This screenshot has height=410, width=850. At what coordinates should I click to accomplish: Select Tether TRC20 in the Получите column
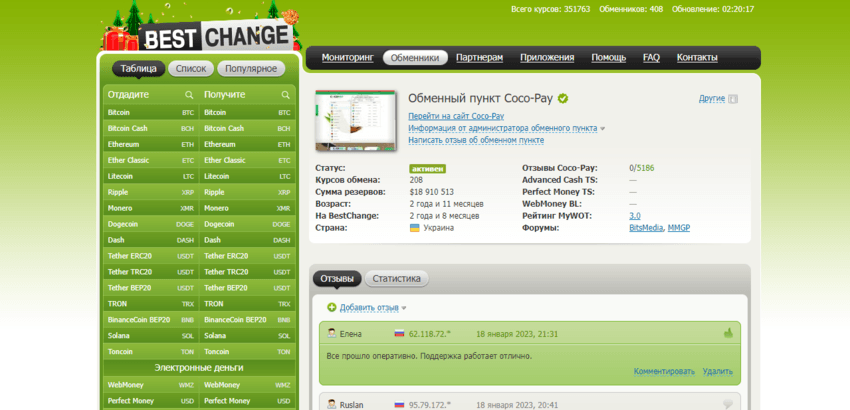(247, 272)
